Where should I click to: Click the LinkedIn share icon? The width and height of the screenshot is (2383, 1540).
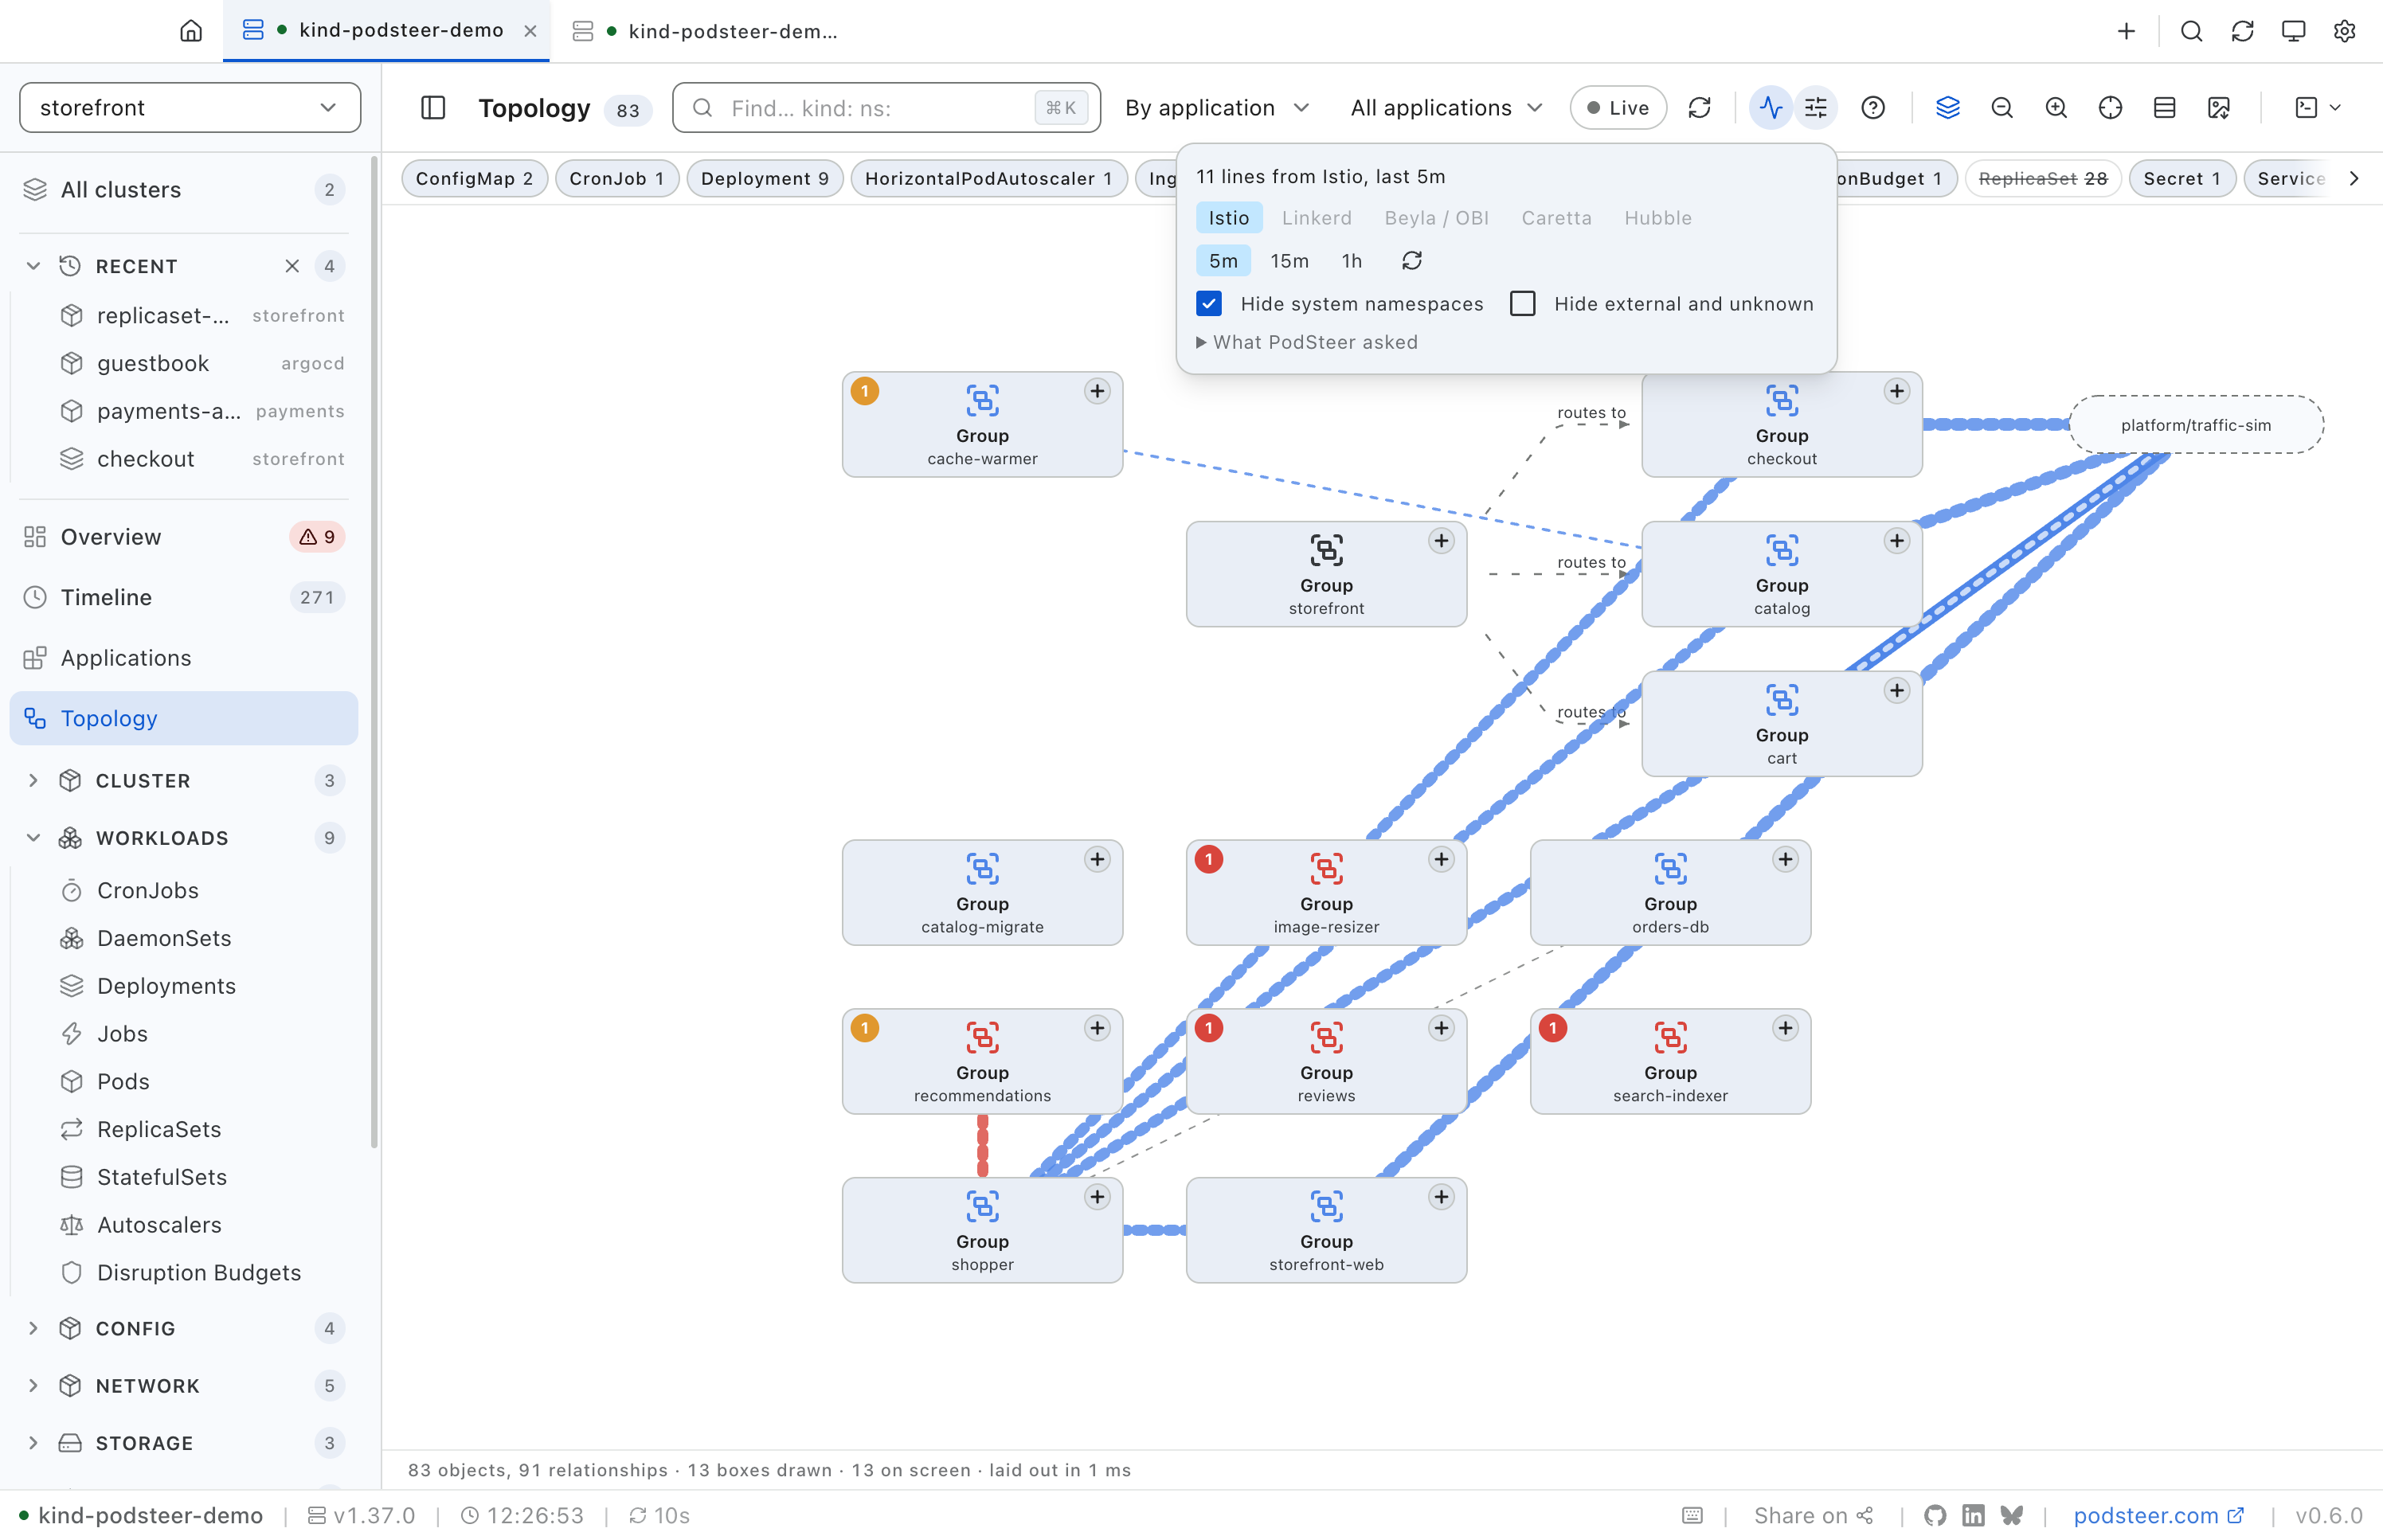point(1972,1515)
